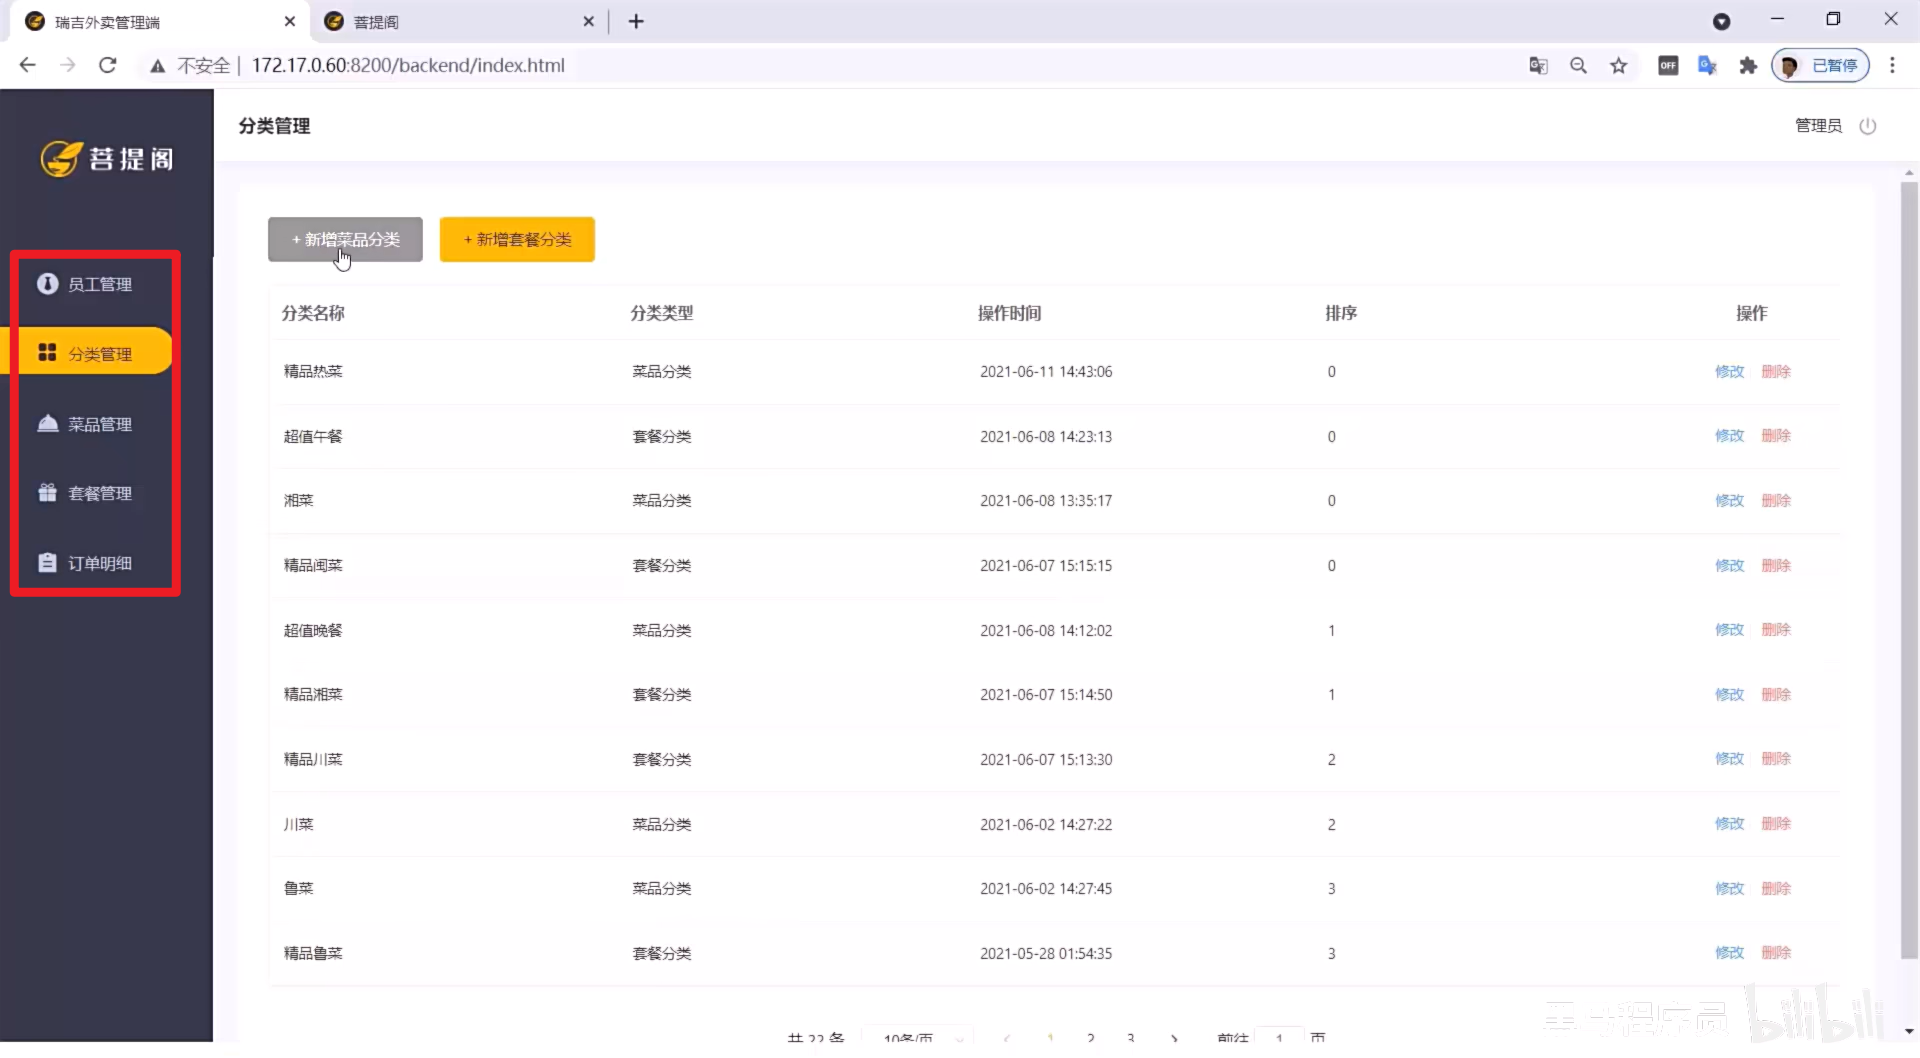Screen dimensions: 1920x1058
Task: Click the translate page icon
Action: 1538,66
